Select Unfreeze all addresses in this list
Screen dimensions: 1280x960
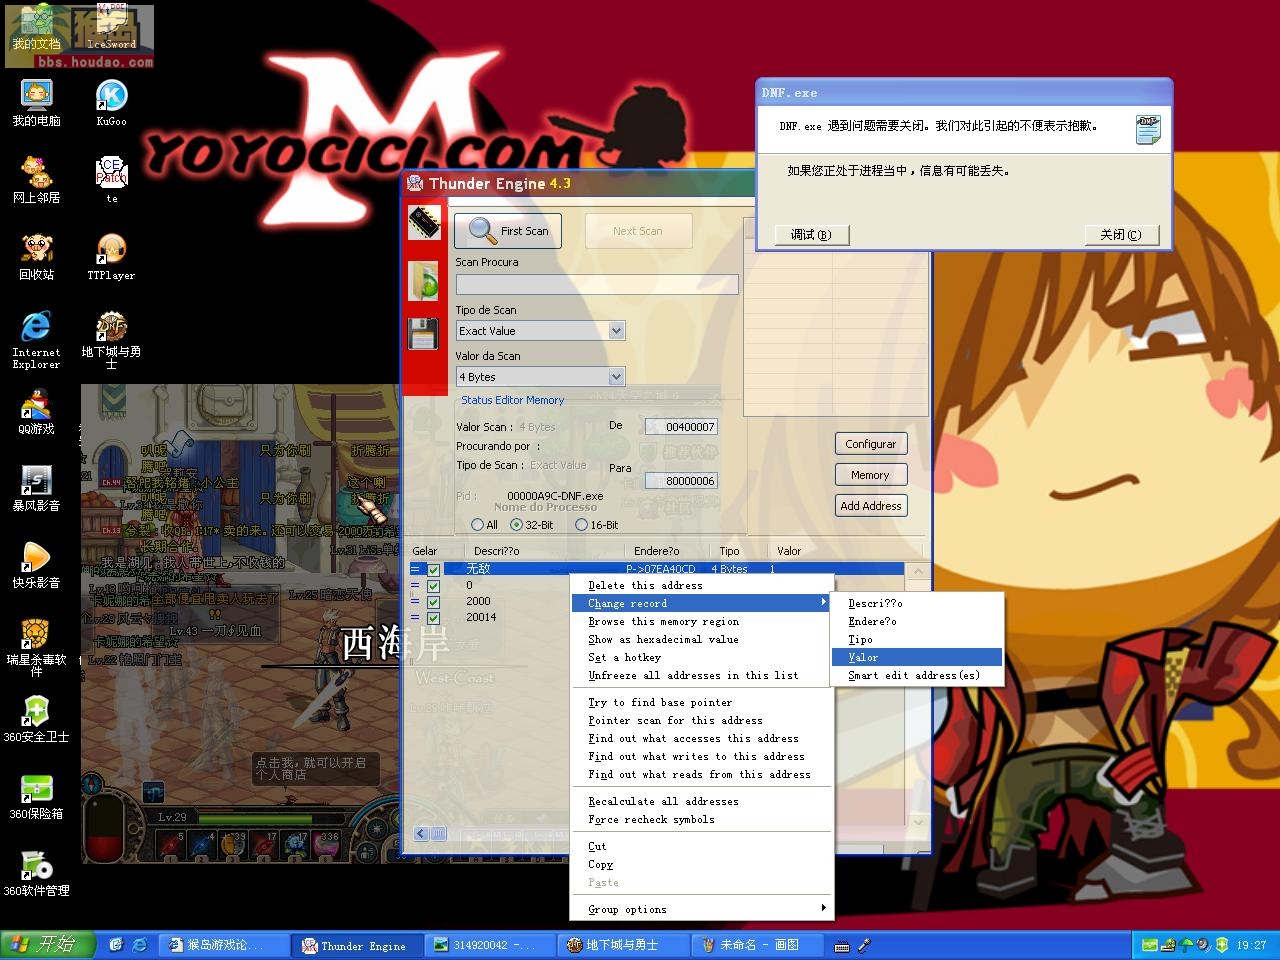coord(702,675)
